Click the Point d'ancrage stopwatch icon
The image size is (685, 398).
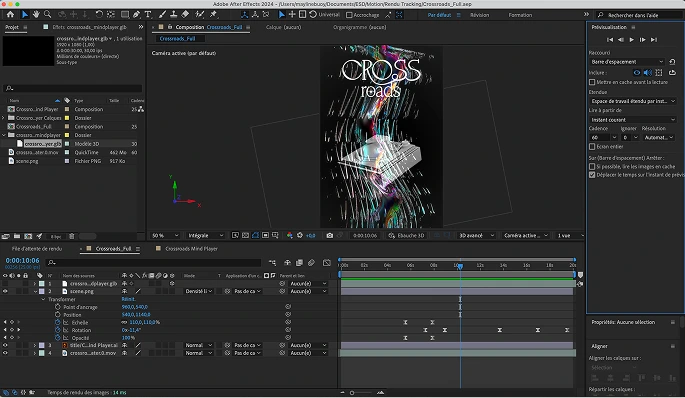pyautogui.click(x=57, y=307)
